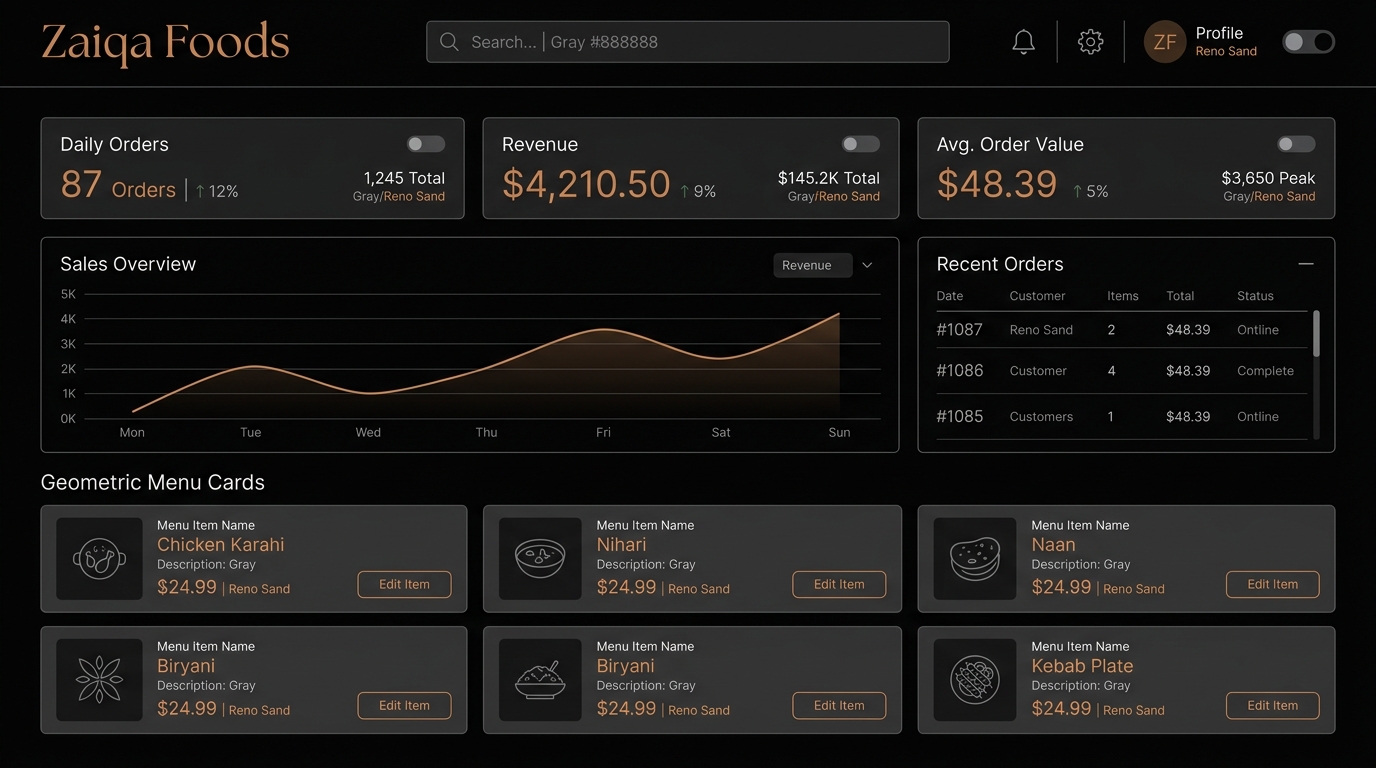The image size is (1376, 768).
Task: Click the star-flower Biryani icon
Action: 99,680
